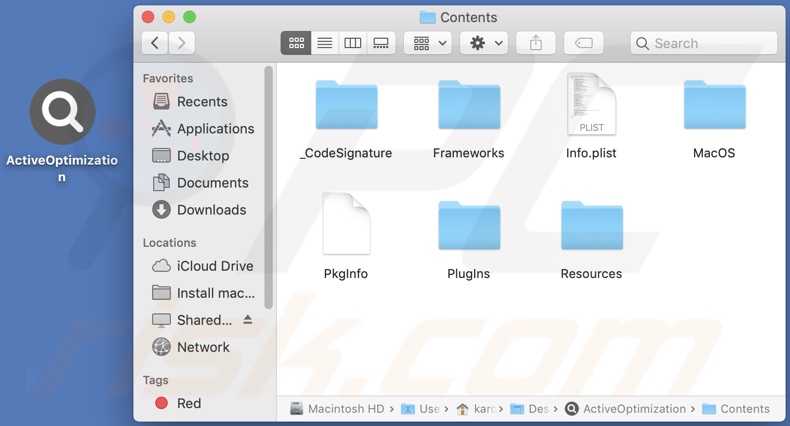Select the PlugIns folder icon
The height and width of the screenshot is (426, 790).
tap(469, 226)
